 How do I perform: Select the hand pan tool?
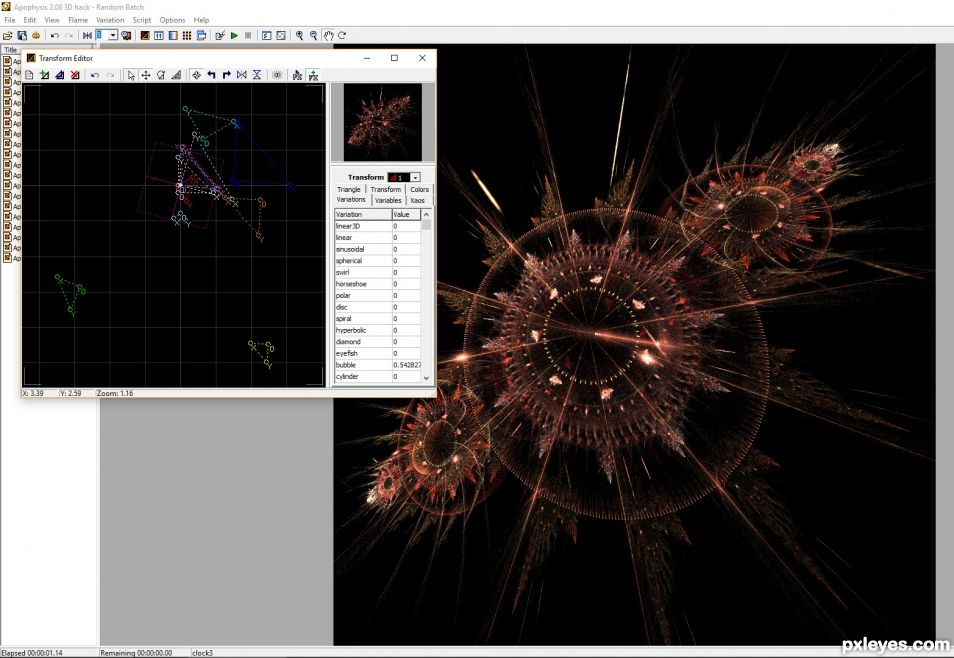328,35
